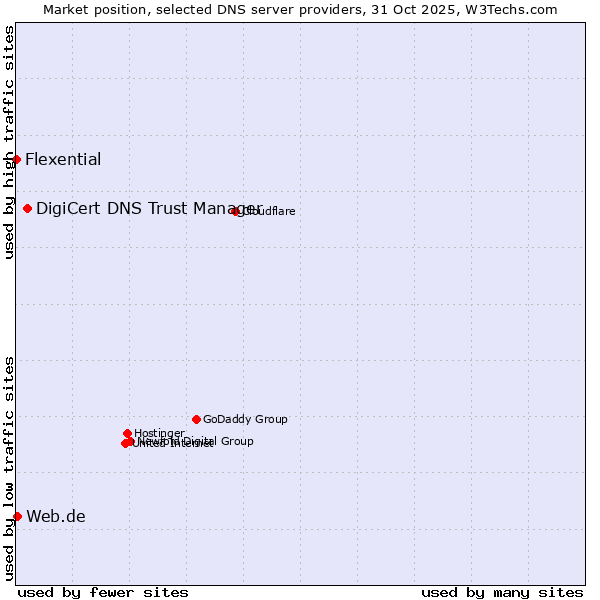Click the GoDaddy Group label
The height and width of the screenshot is (600, 600).
pos(245,420)
